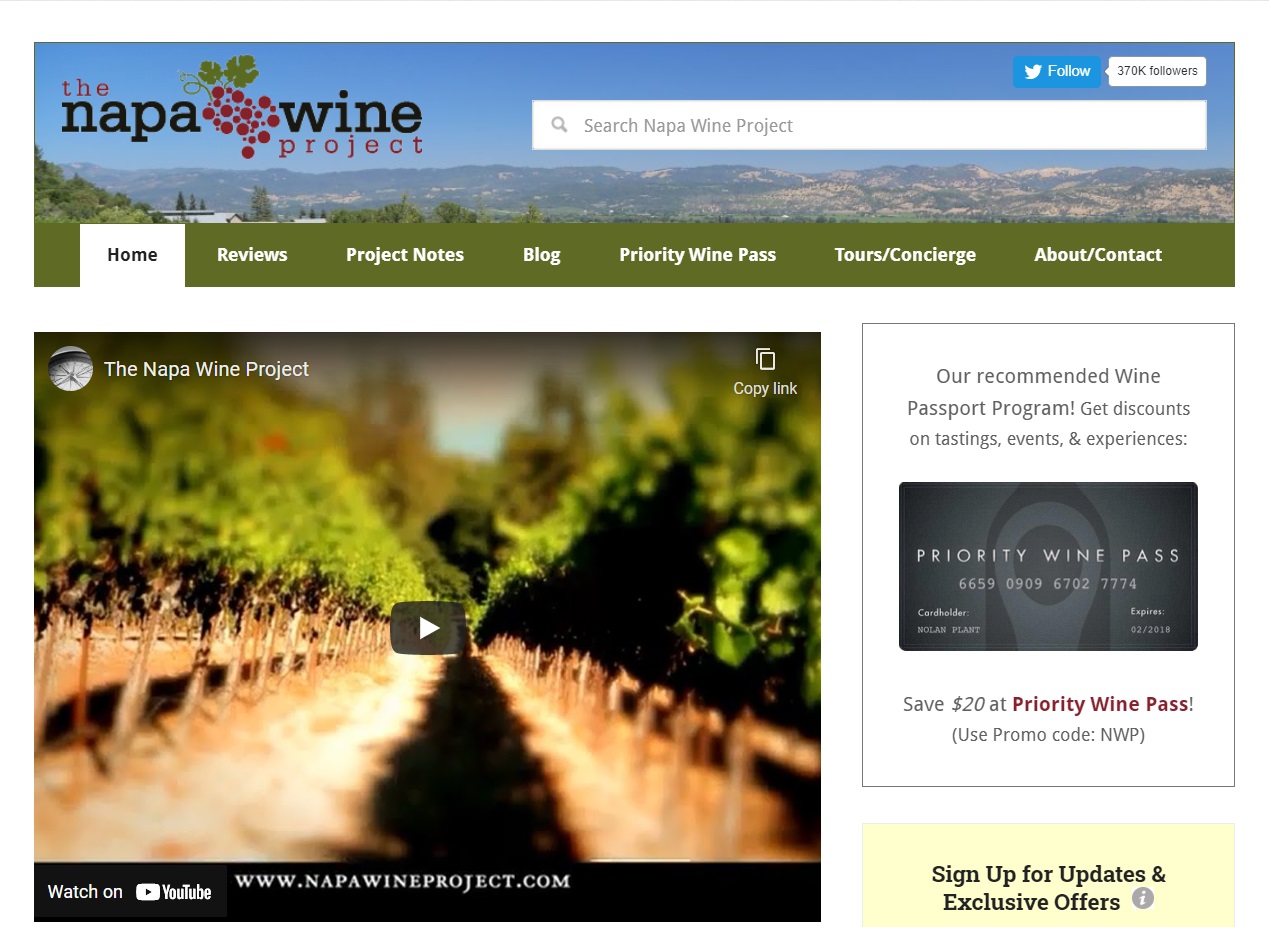Click the search magnifier icon
1269x927 pixels.
coord(560,125)
